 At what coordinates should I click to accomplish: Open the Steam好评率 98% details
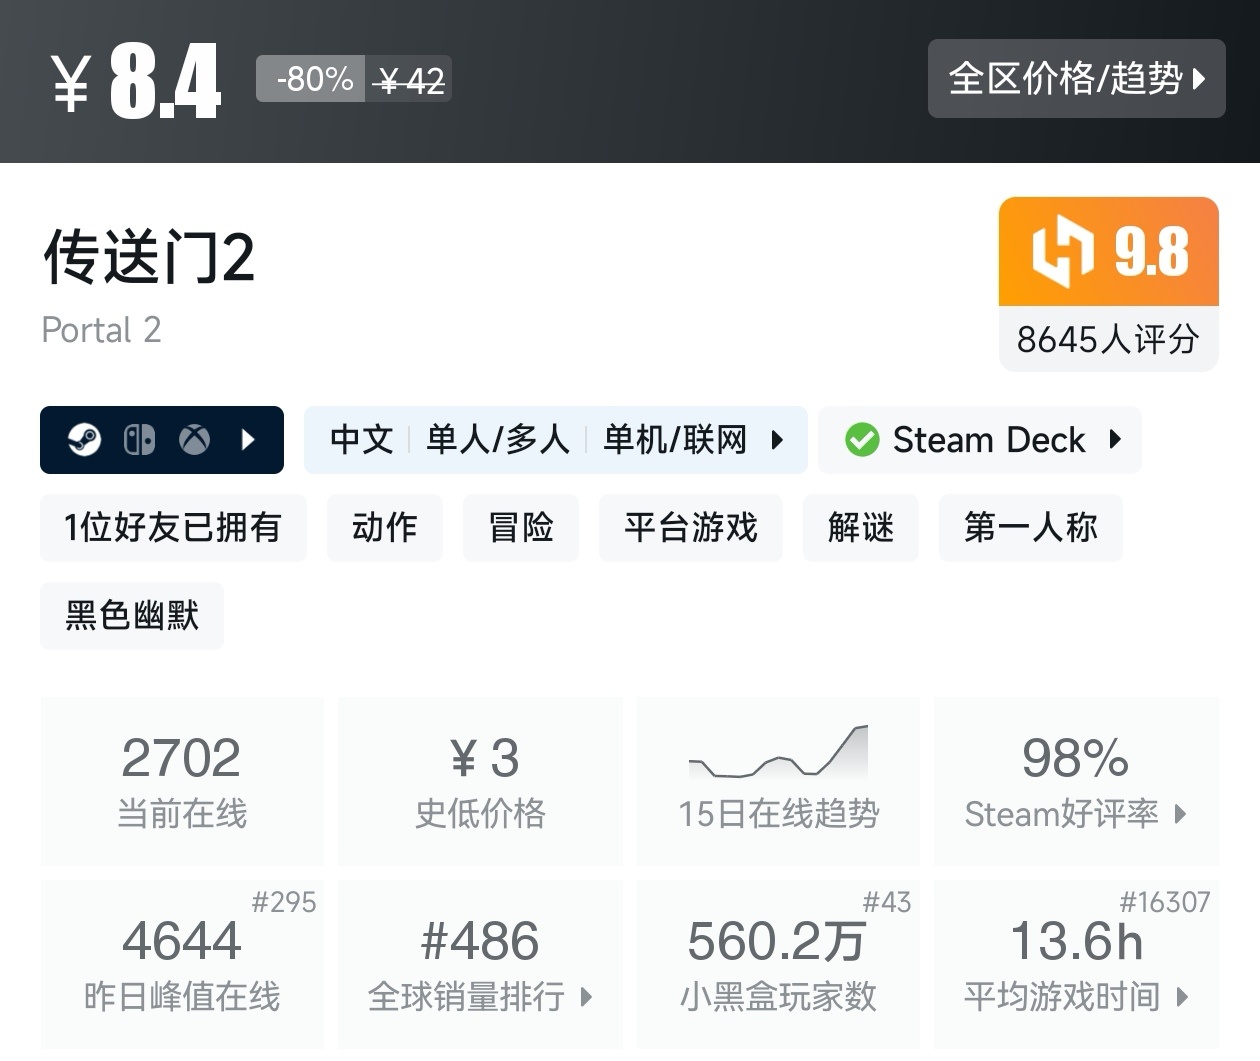pyautogui.click(x=1076, y=781)
